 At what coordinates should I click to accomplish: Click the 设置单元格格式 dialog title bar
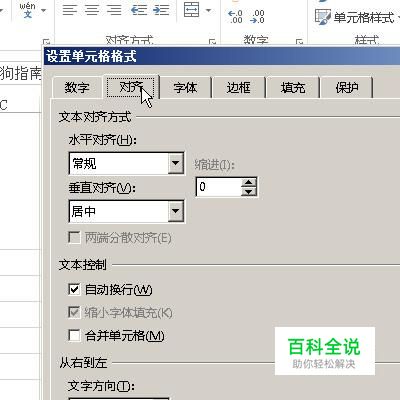tap(222, 56)
